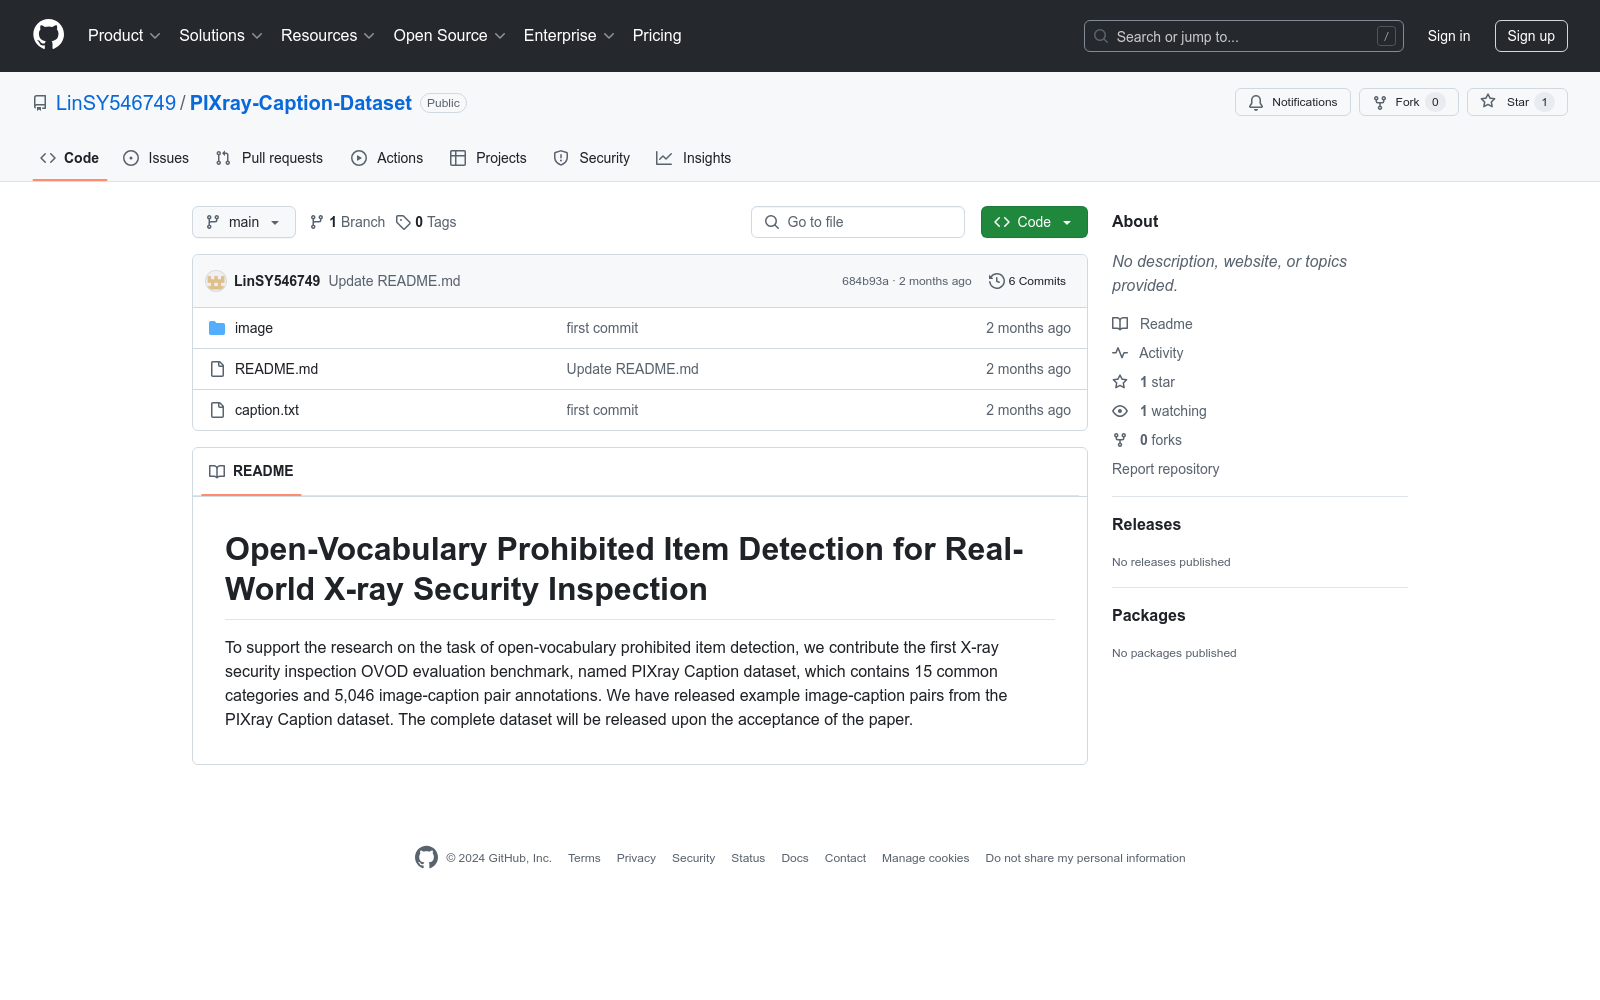Click the Readme link in About sidebar
The width and height of the screenshot is (1600, 1000).
[x=1153, y=324]
